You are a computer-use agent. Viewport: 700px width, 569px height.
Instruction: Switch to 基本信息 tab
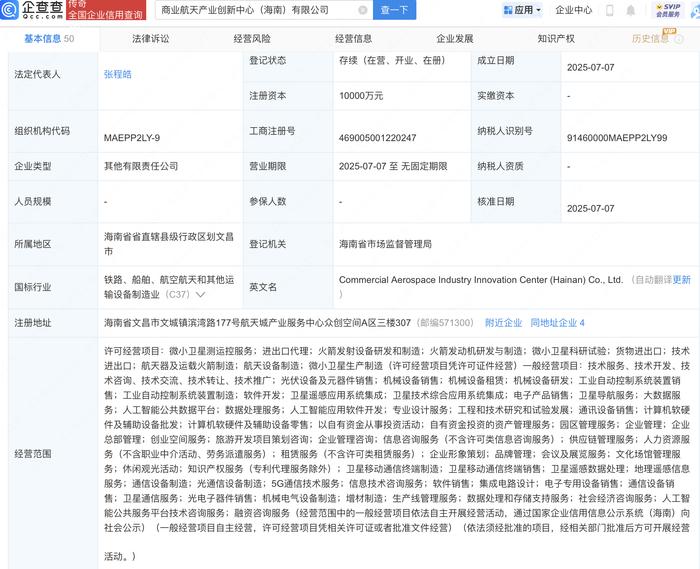pos(49,39)
